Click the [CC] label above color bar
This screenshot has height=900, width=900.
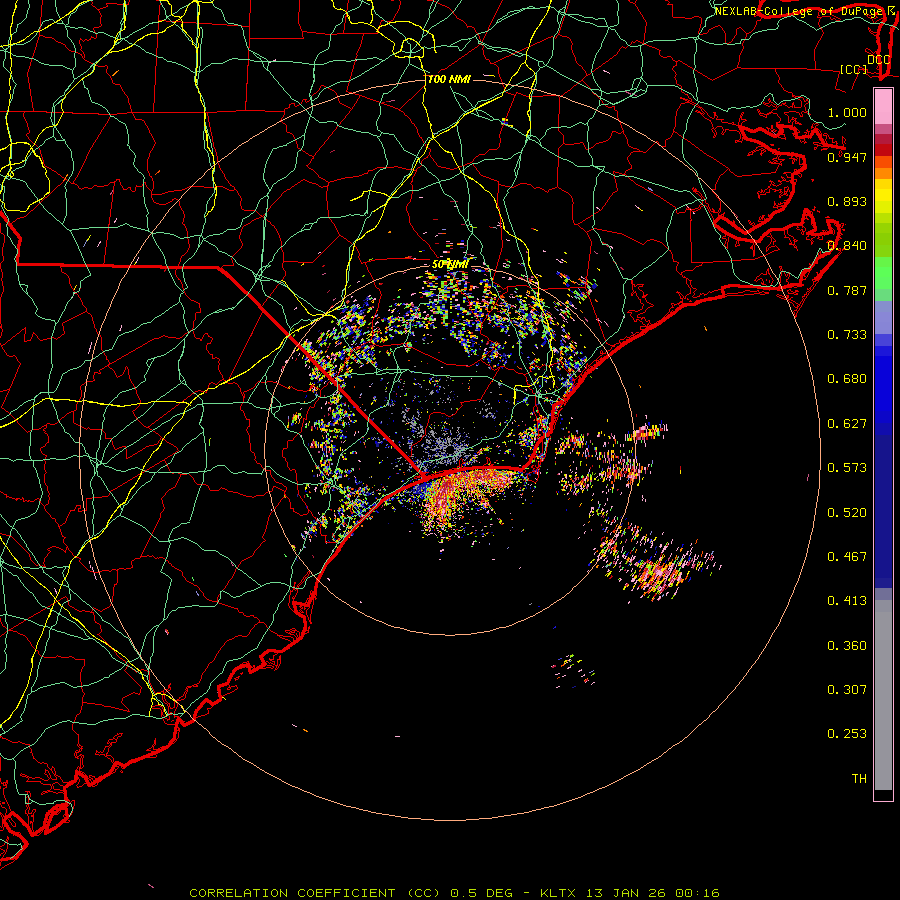tap(854, 69)
